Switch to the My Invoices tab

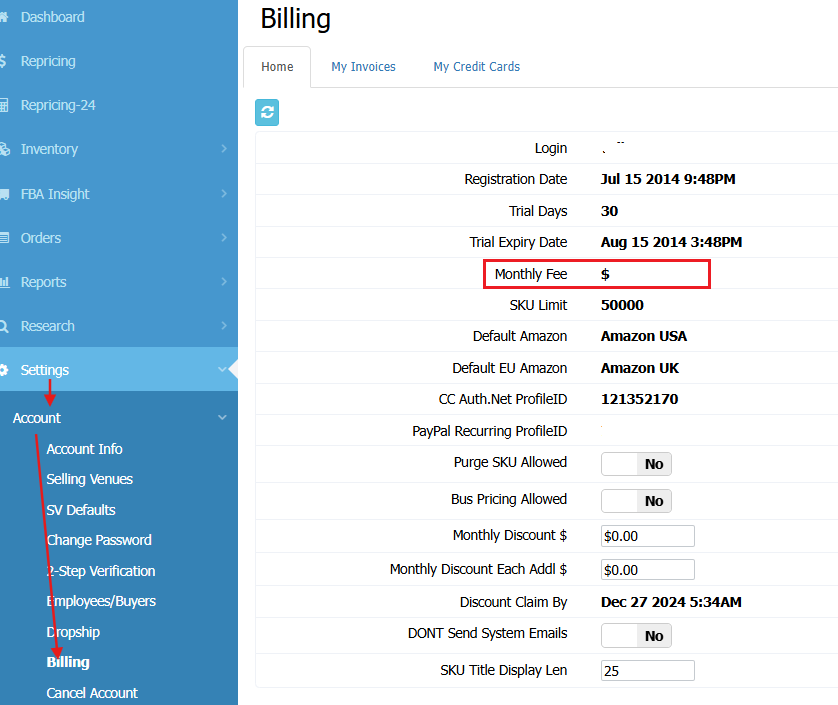[363, 67]
